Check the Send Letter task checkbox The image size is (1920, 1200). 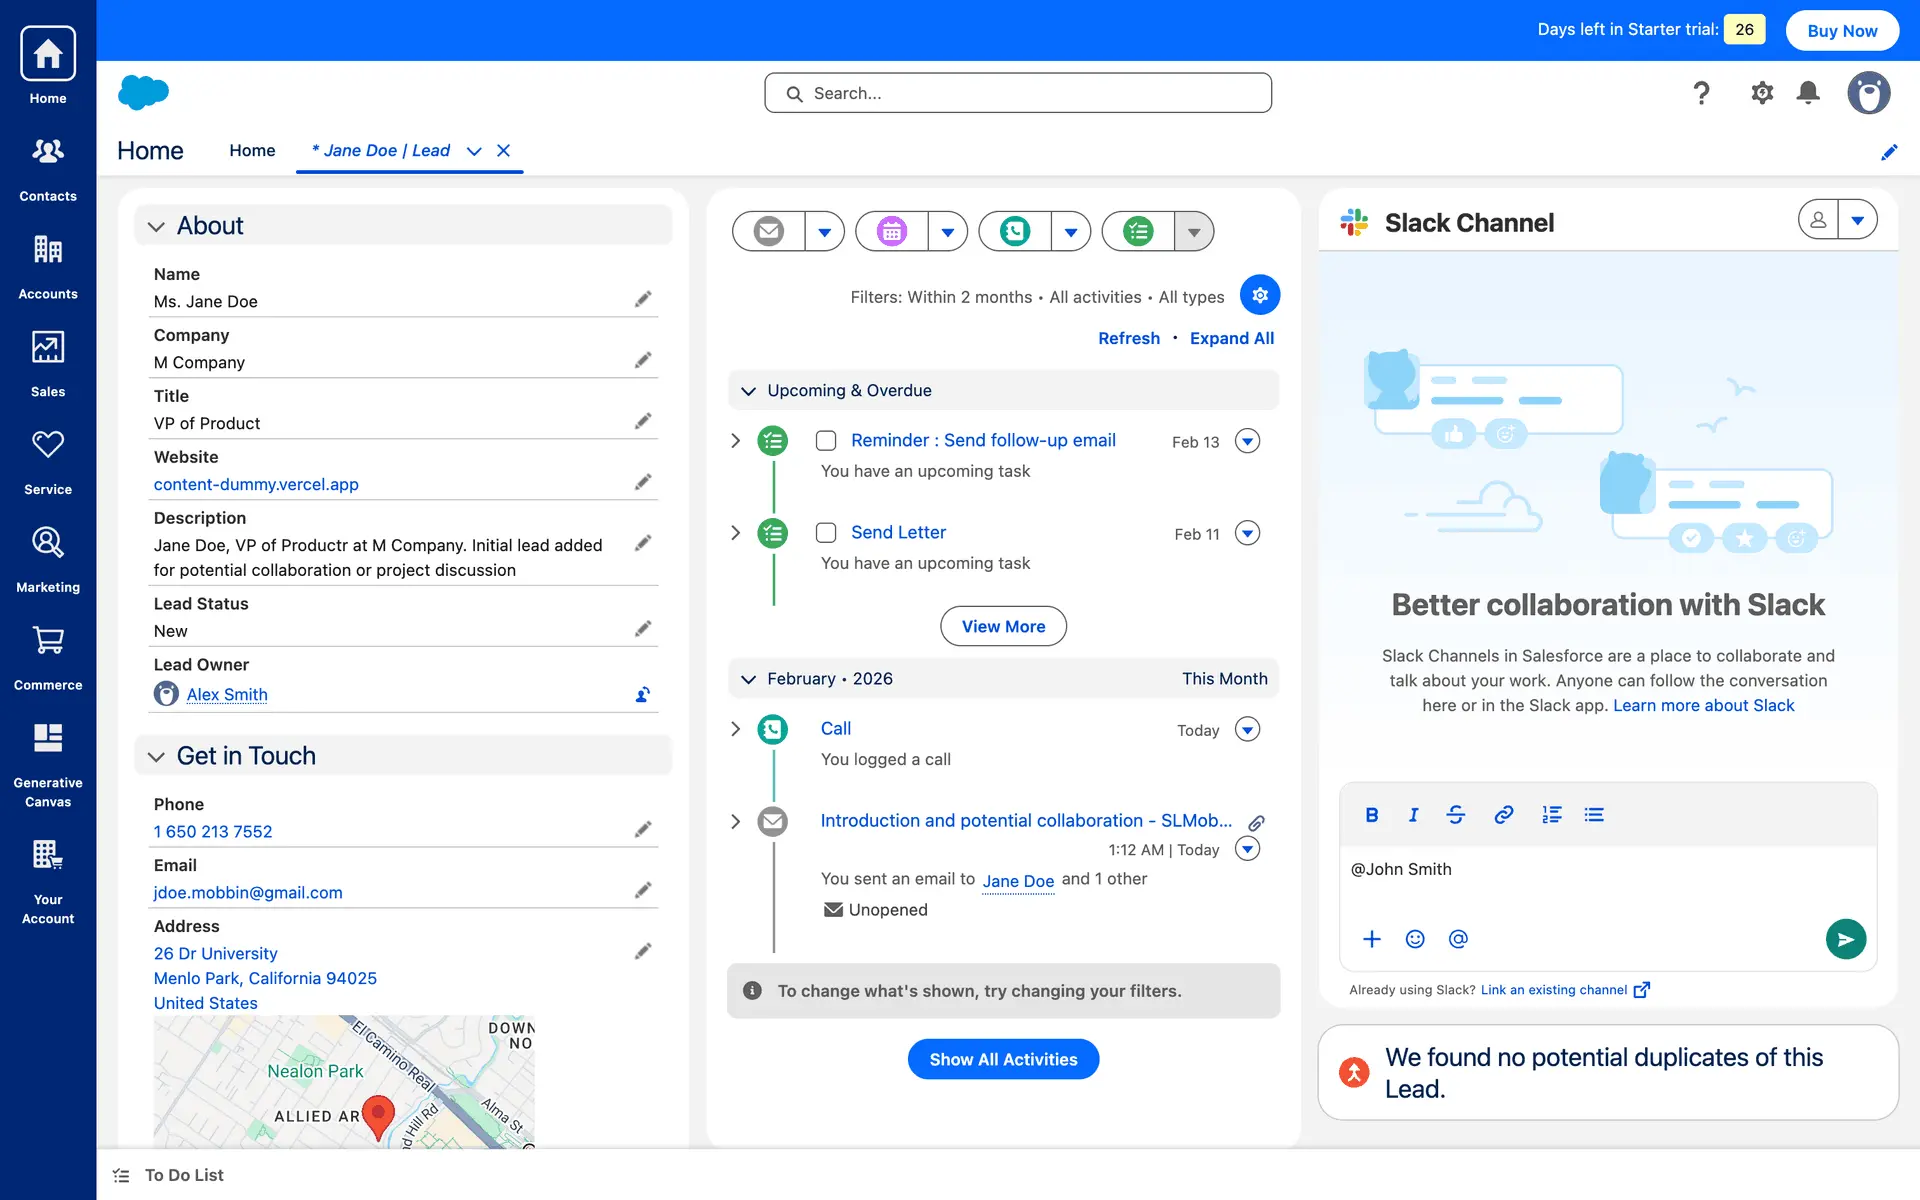[x=826, y=533]
